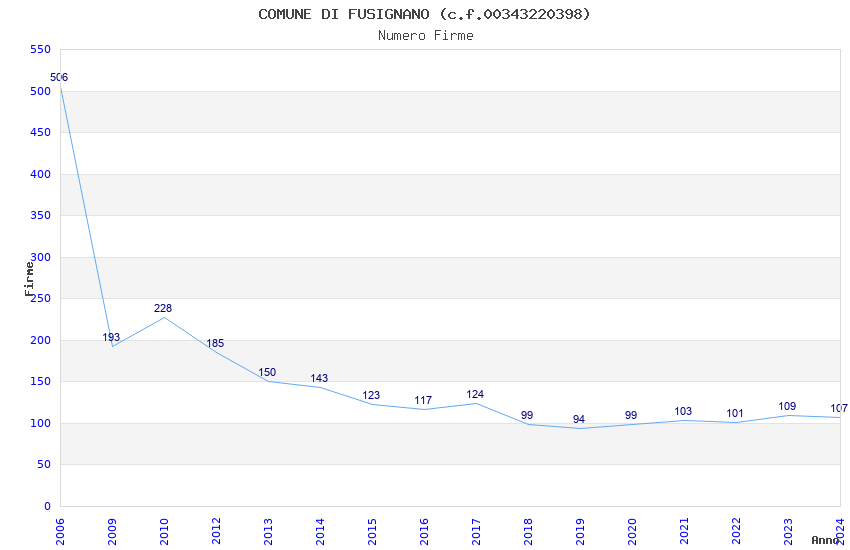Click the 350 y-axis value
This screenshot has width=850, height=550.
pos(41,216)
